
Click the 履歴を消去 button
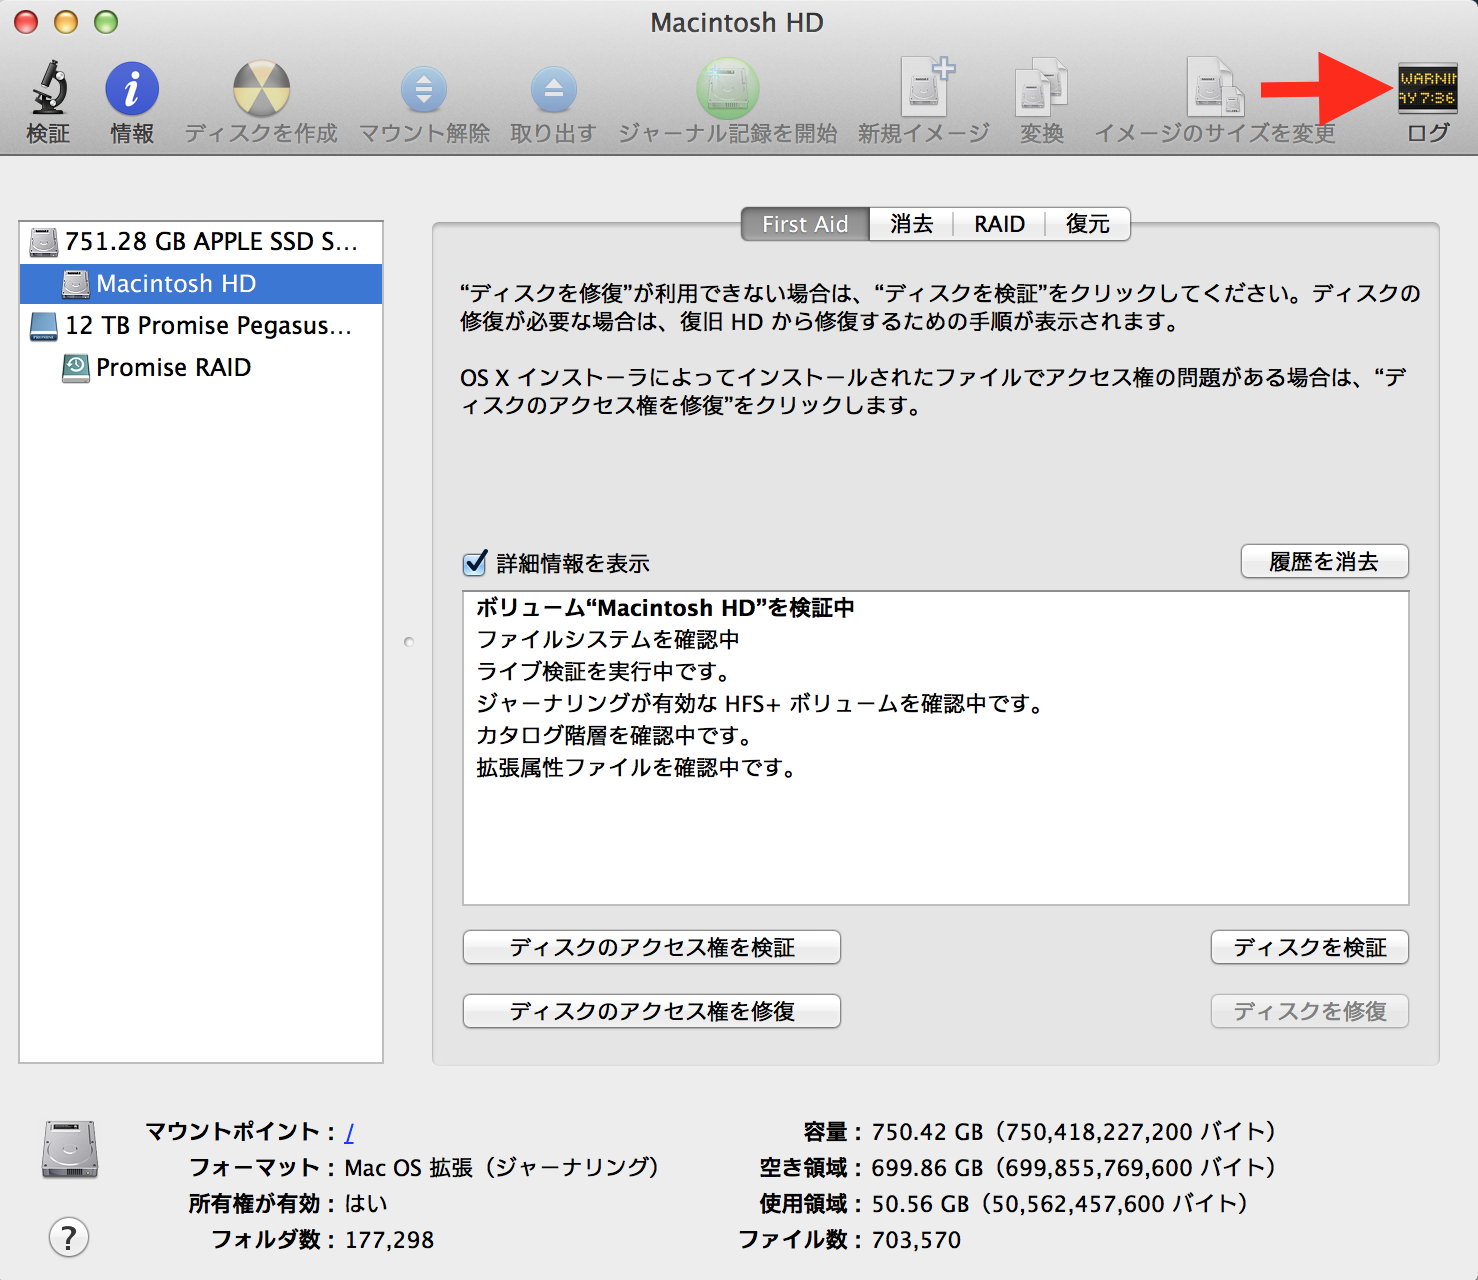(x=1324, y=562)
